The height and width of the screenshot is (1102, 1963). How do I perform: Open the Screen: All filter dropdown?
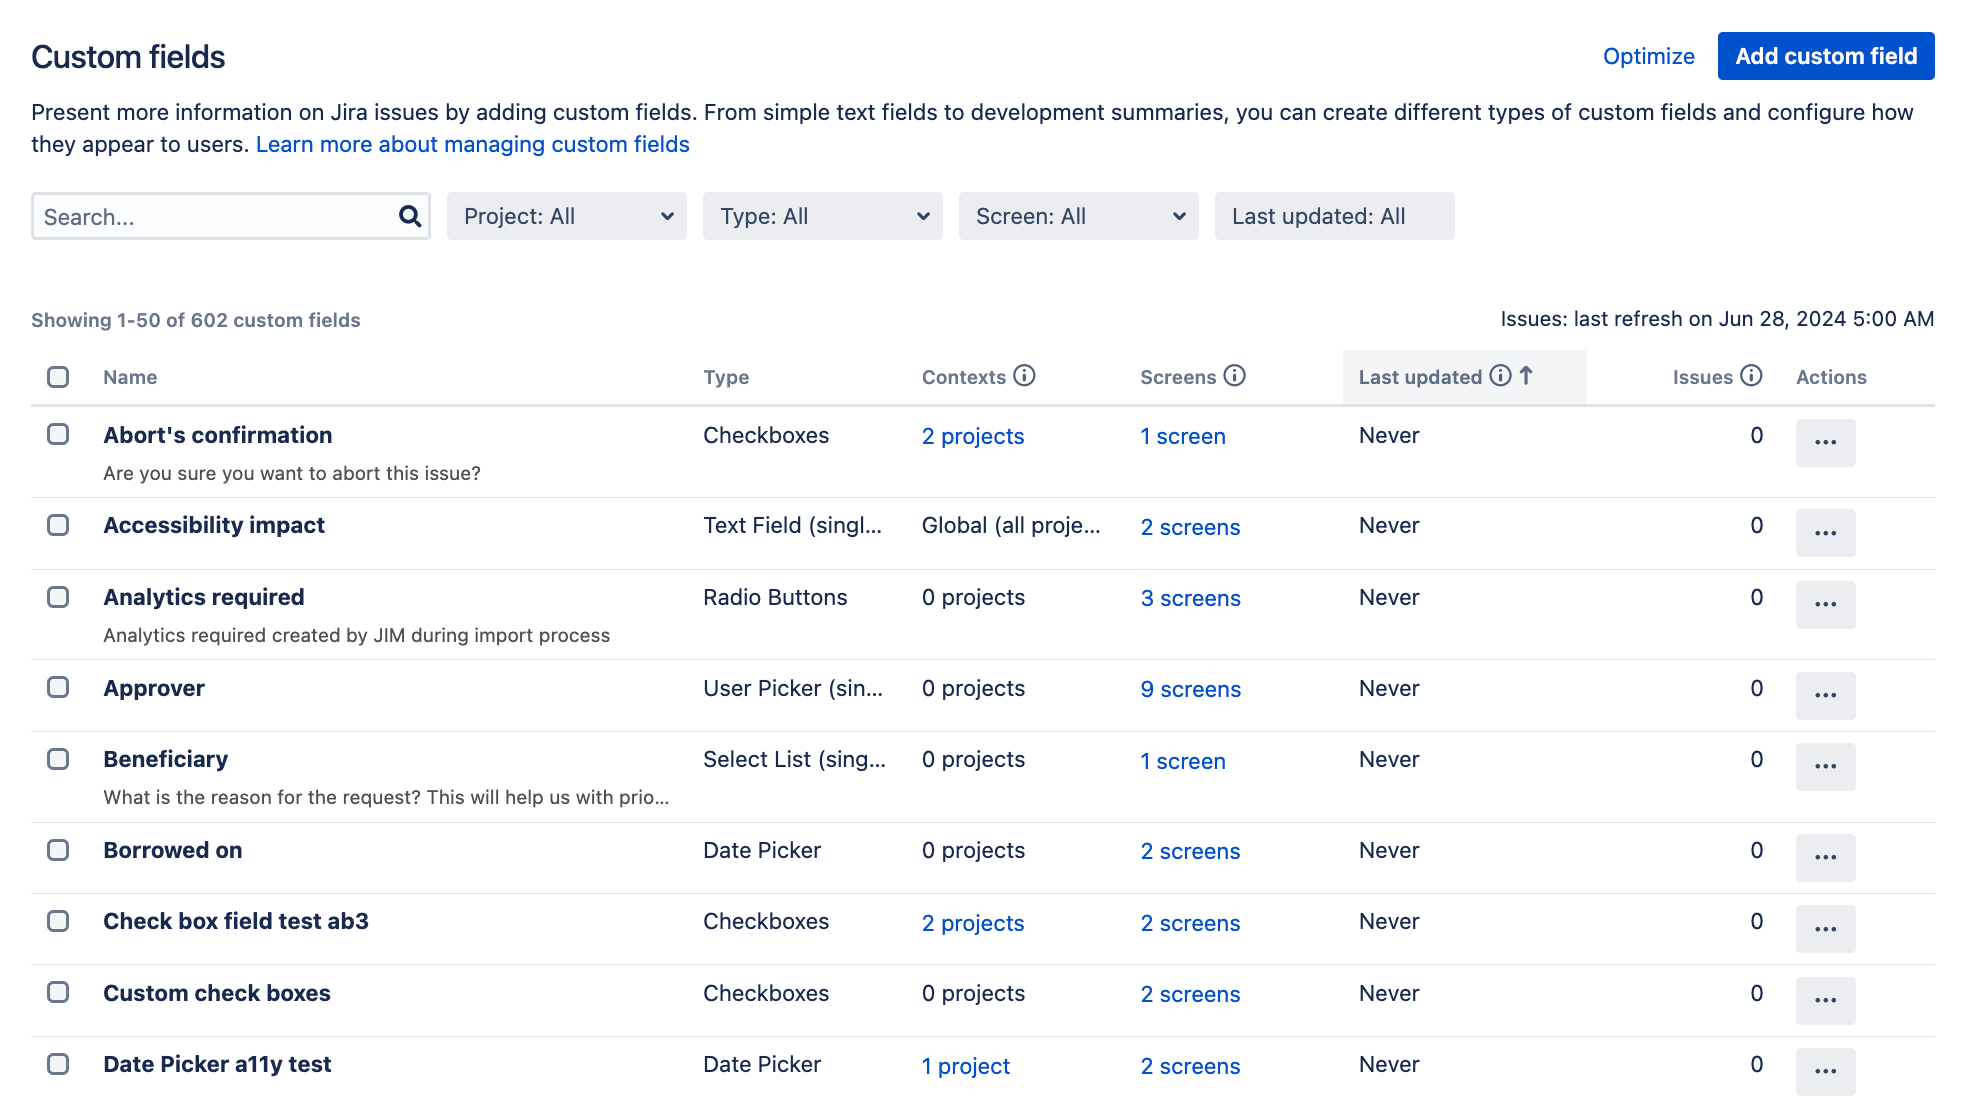point(1078,216)
